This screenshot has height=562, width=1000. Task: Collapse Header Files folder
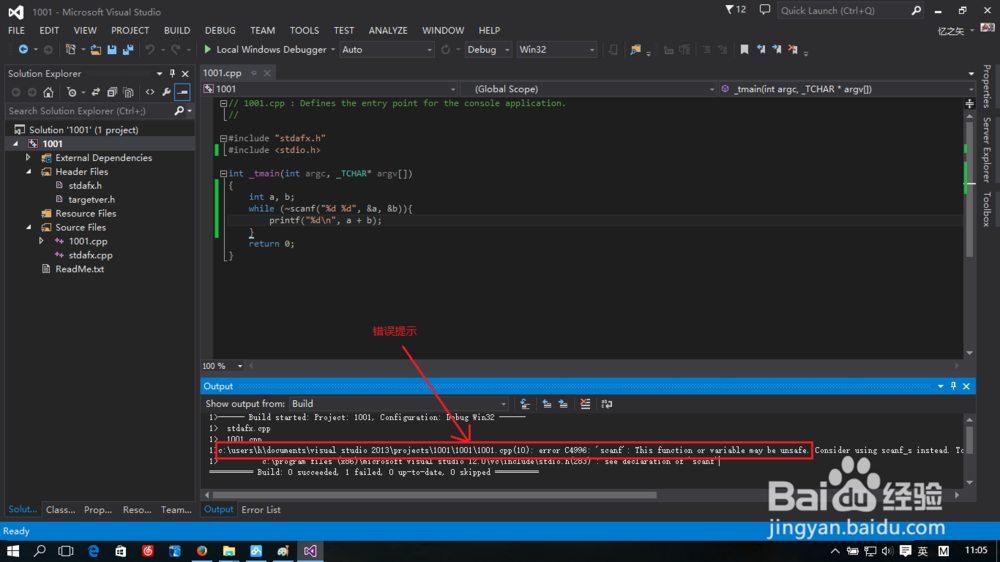pyautogui.click(x=28, y=172)
